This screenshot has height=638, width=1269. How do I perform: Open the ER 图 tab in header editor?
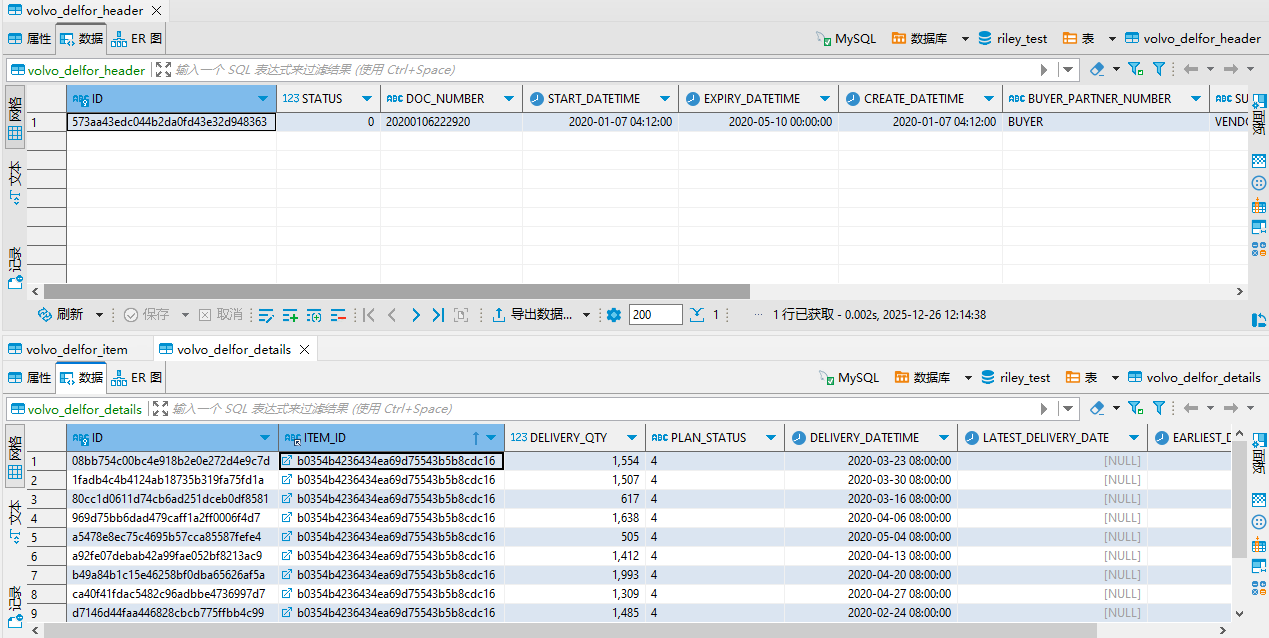click(138, 39)
